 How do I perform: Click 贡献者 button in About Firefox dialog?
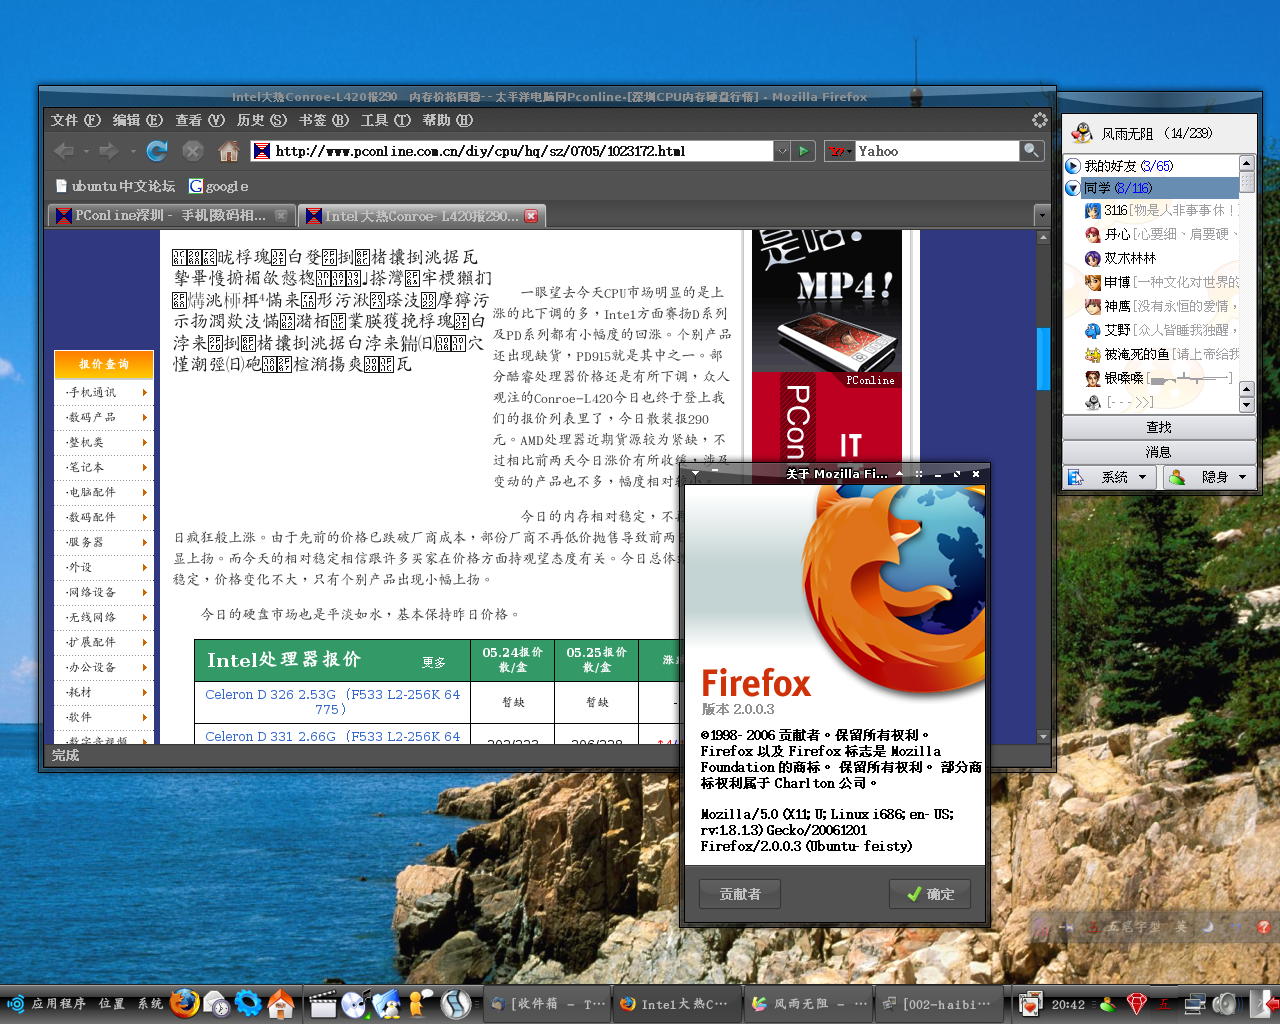pyautogui.click(x=740, y=894)
